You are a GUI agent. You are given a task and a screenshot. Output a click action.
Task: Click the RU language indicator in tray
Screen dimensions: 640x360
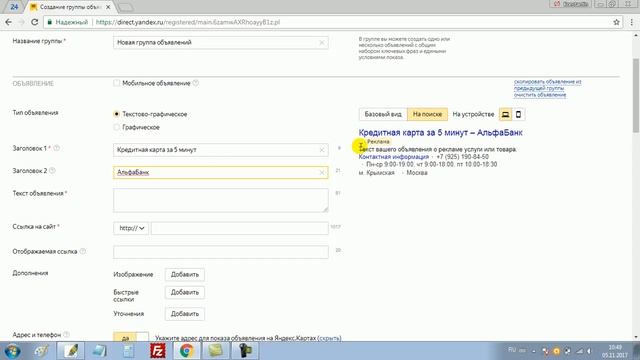(x=512, y=350)
